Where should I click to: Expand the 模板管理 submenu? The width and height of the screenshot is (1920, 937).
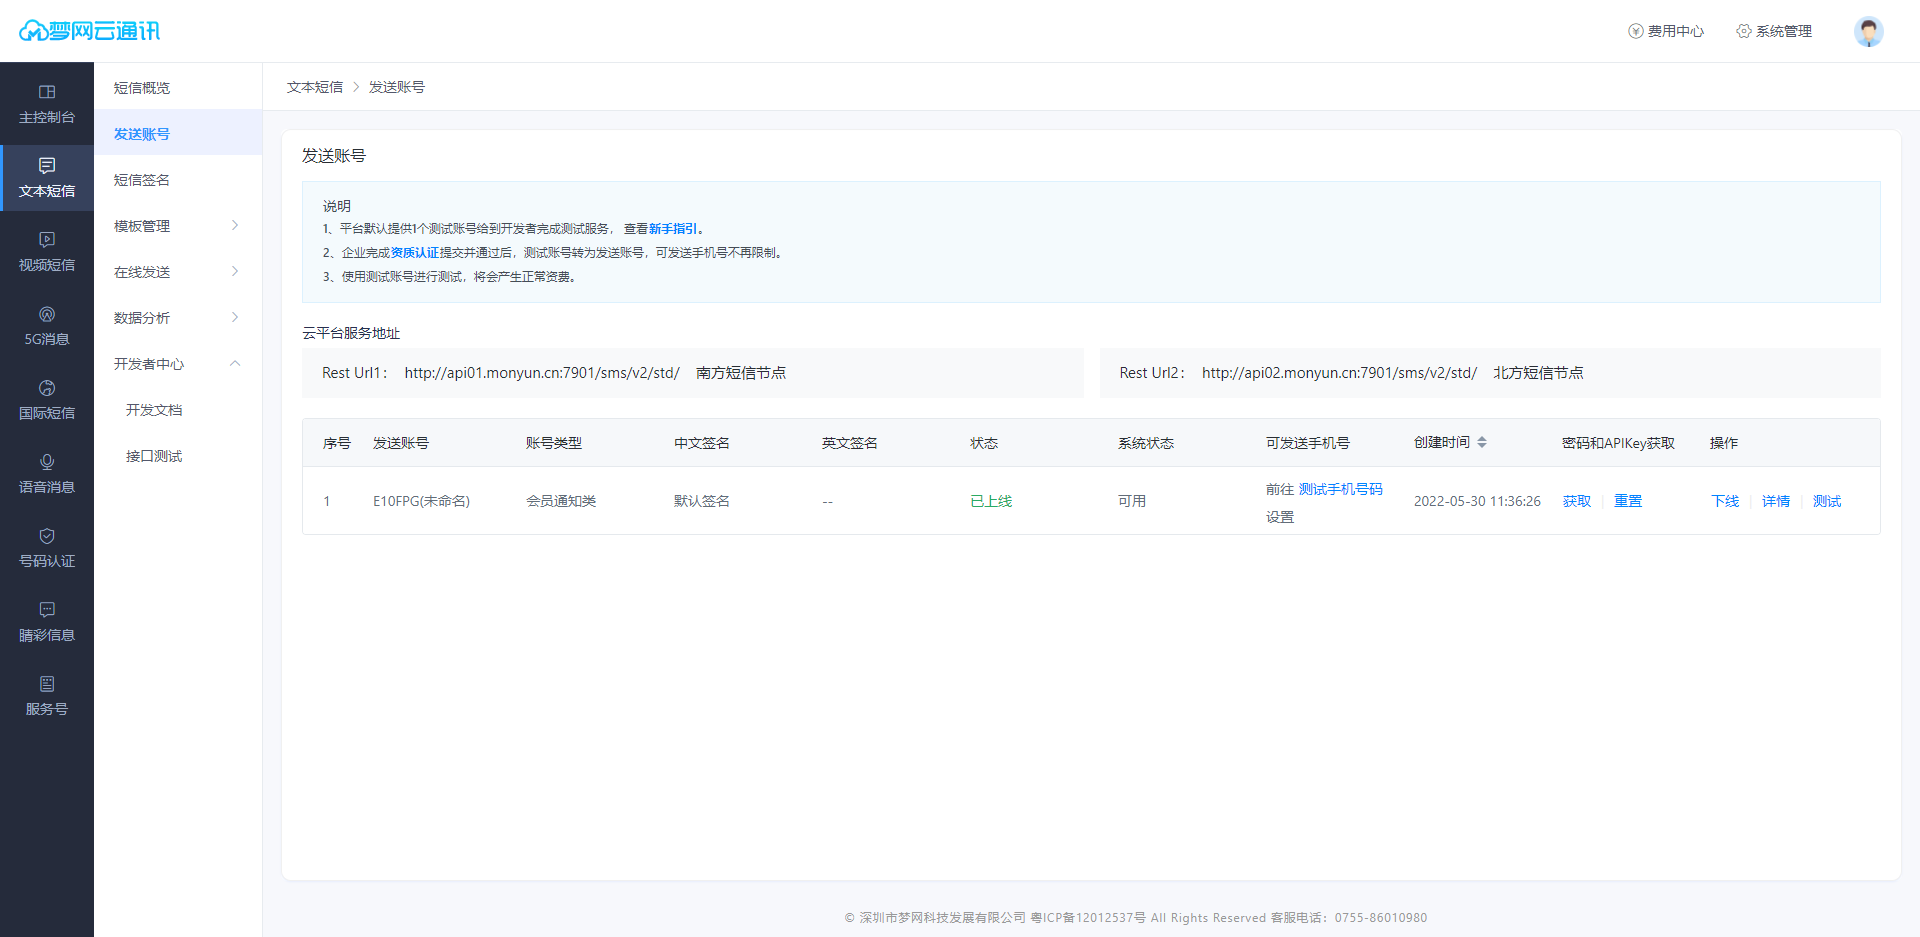178,226
